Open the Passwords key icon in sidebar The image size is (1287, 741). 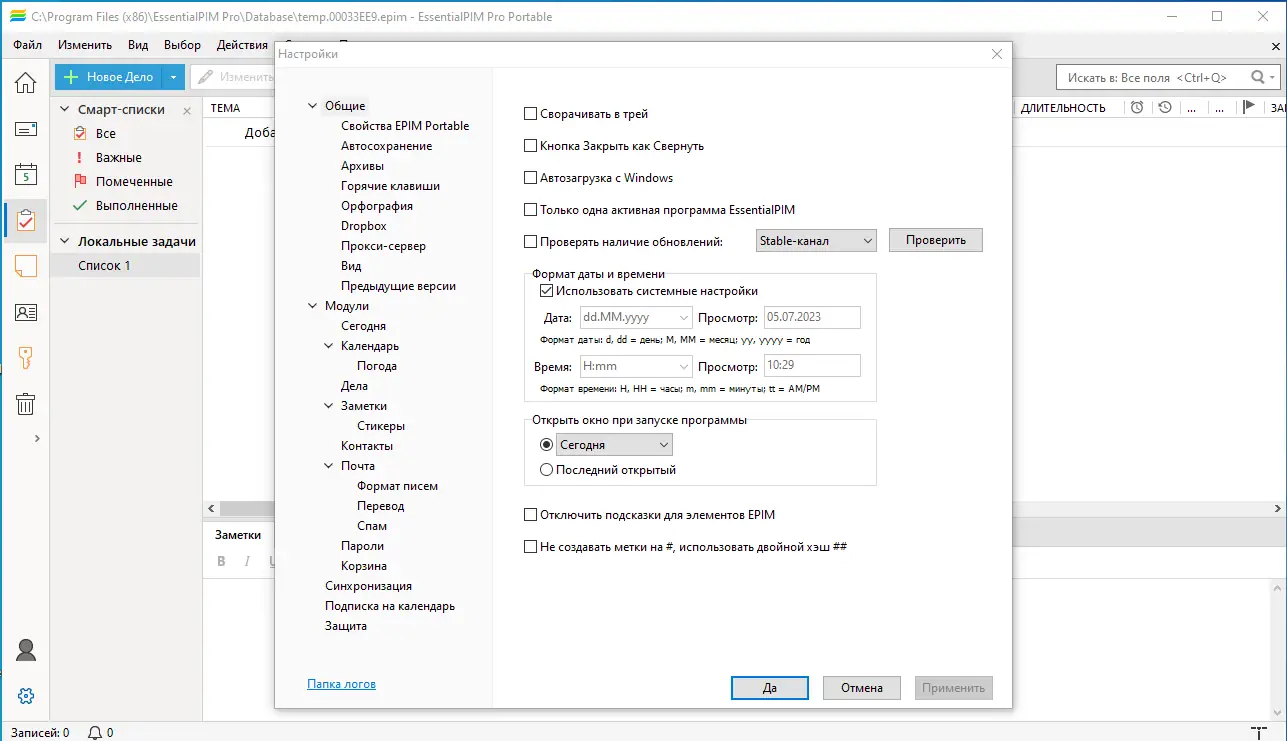[25, 358]
